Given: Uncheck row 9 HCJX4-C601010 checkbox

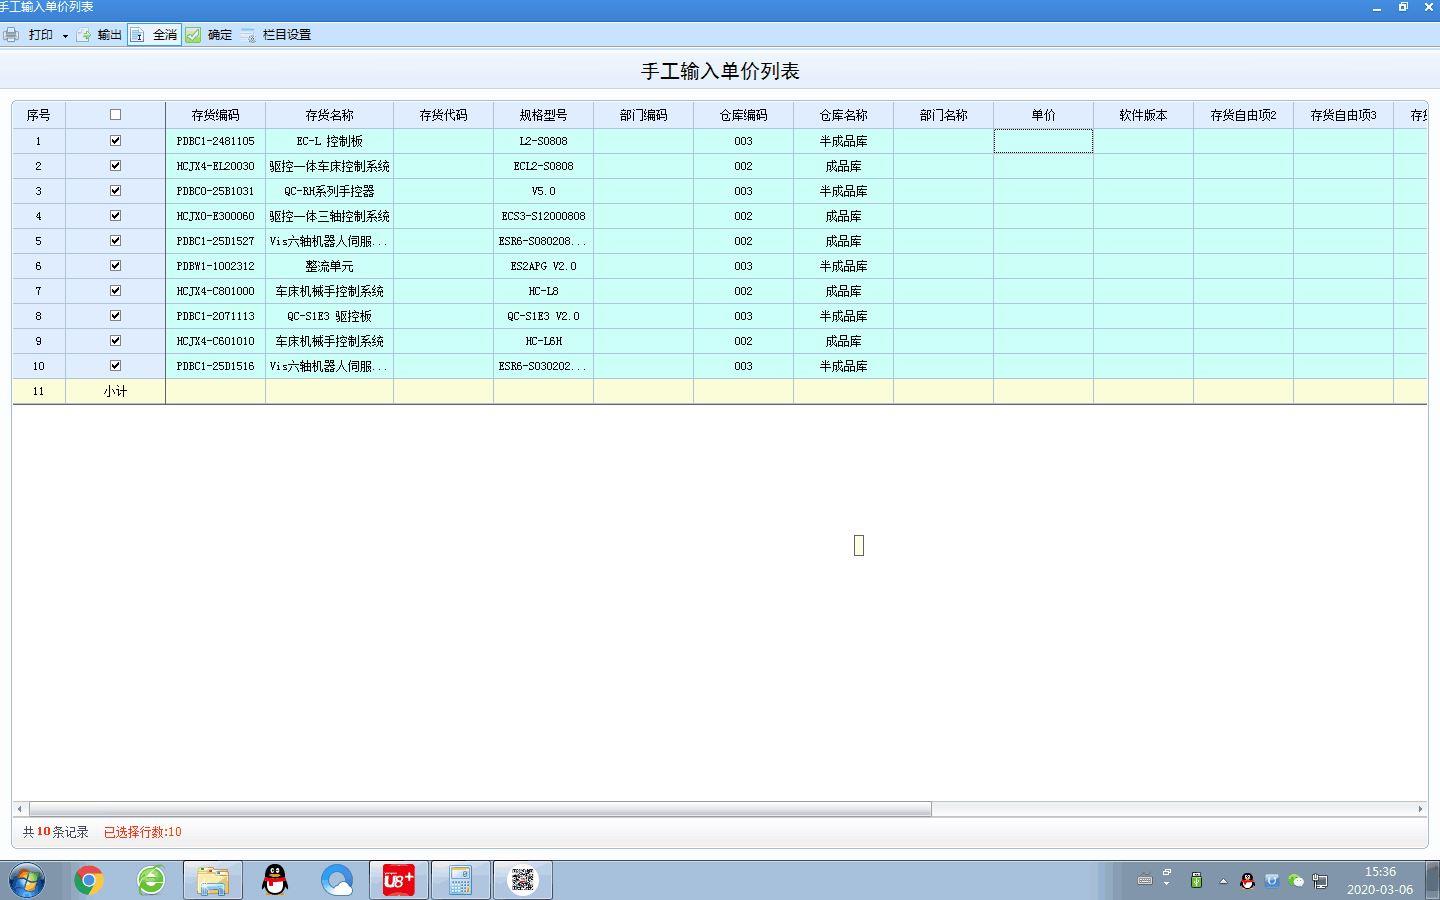Looking at the screenshot, I should 115,341.
